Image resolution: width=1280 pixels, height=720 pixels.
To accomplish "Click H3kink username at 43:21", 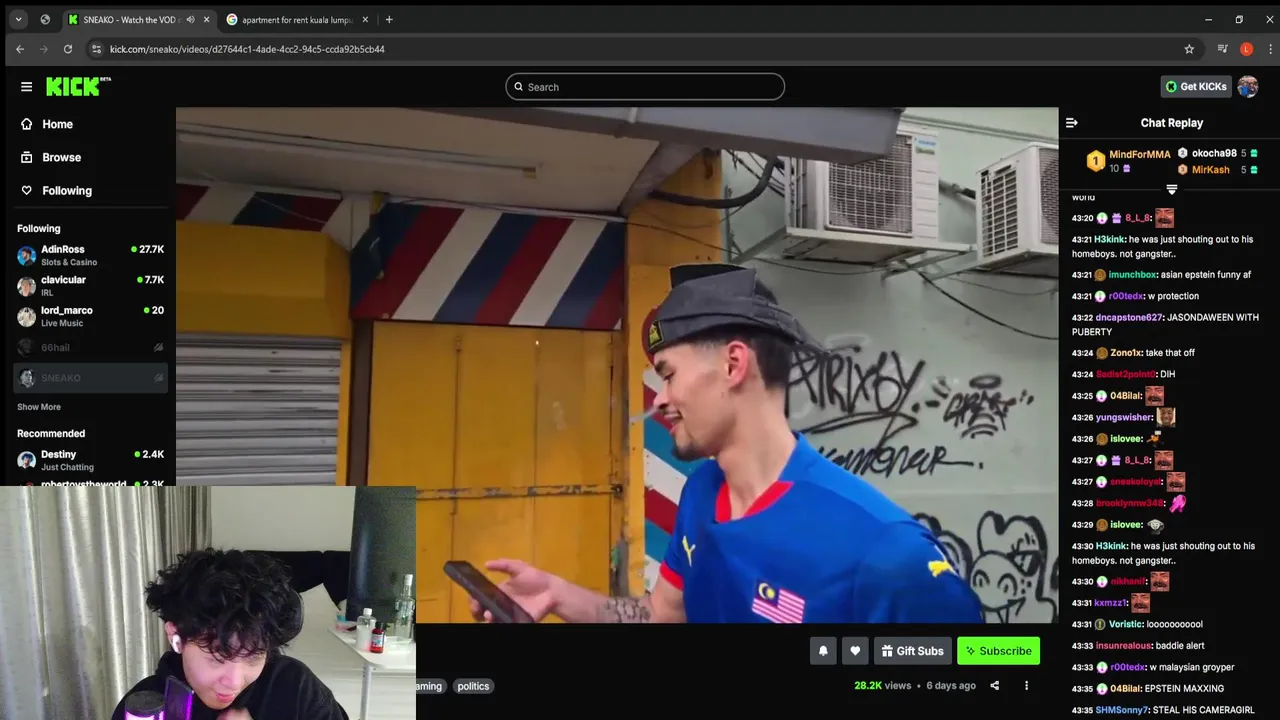I will [x=1109, y=240].
